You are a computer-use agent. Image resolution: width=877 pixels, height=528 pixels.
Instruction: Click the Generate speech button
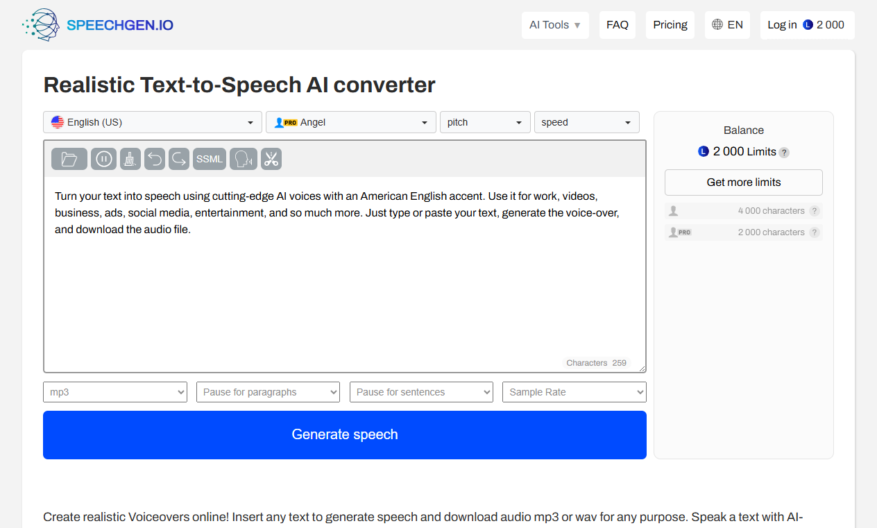point(345,435)
